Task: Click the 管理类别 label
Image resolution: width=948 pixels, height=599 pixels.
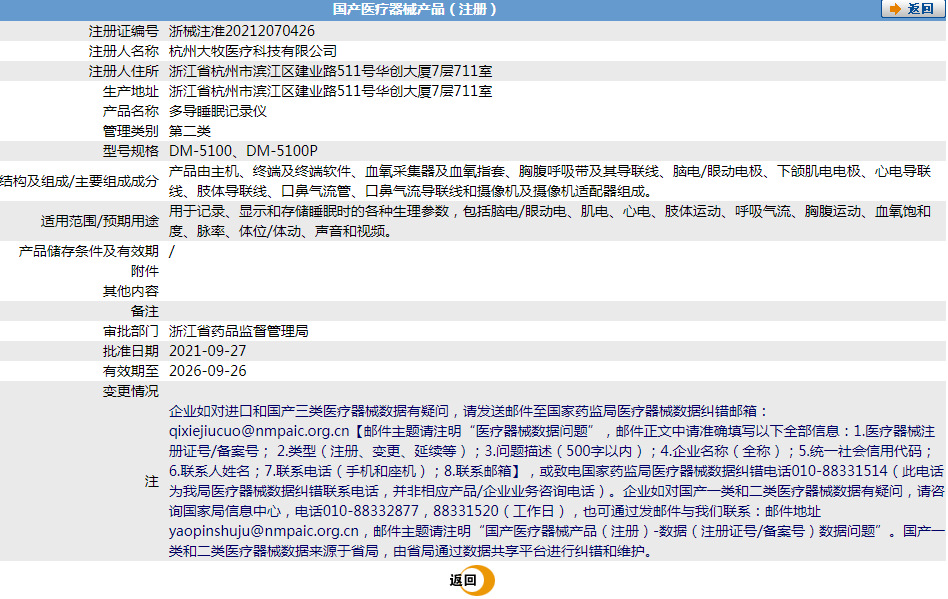Action: point(131,131)
